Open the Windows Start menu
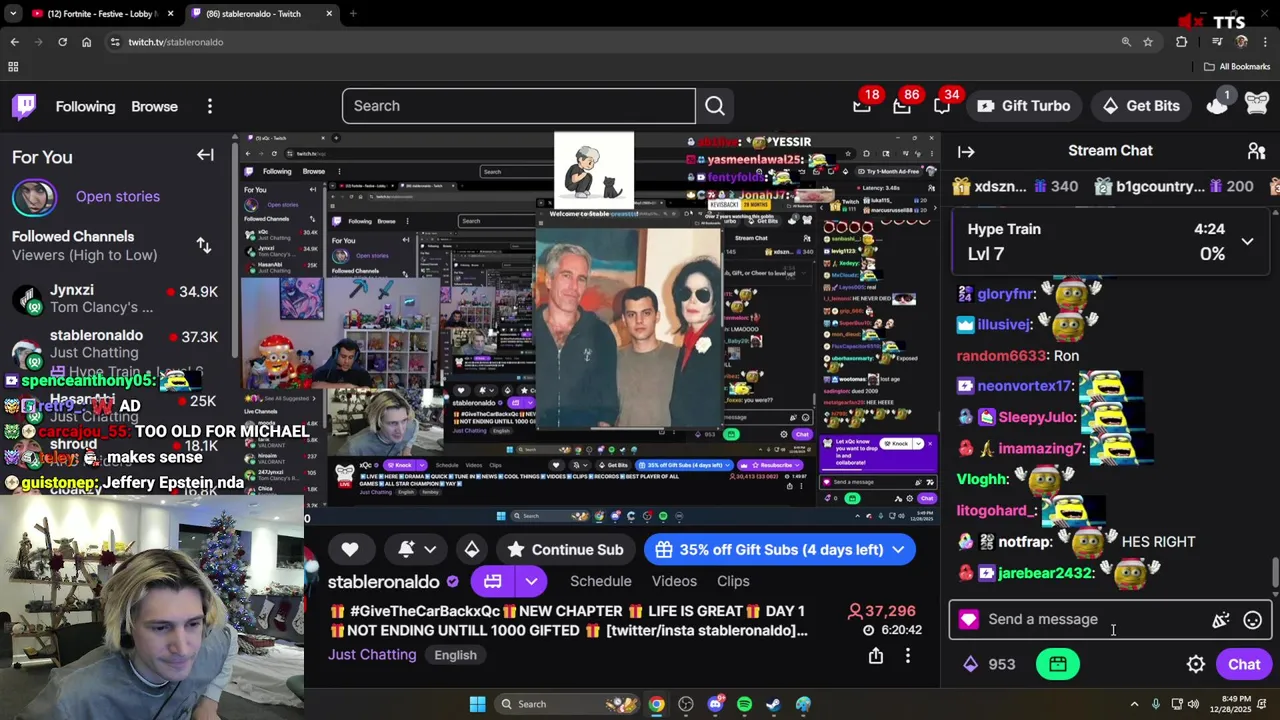Viewport: 1280px width, 720px height. click(477, 704)
